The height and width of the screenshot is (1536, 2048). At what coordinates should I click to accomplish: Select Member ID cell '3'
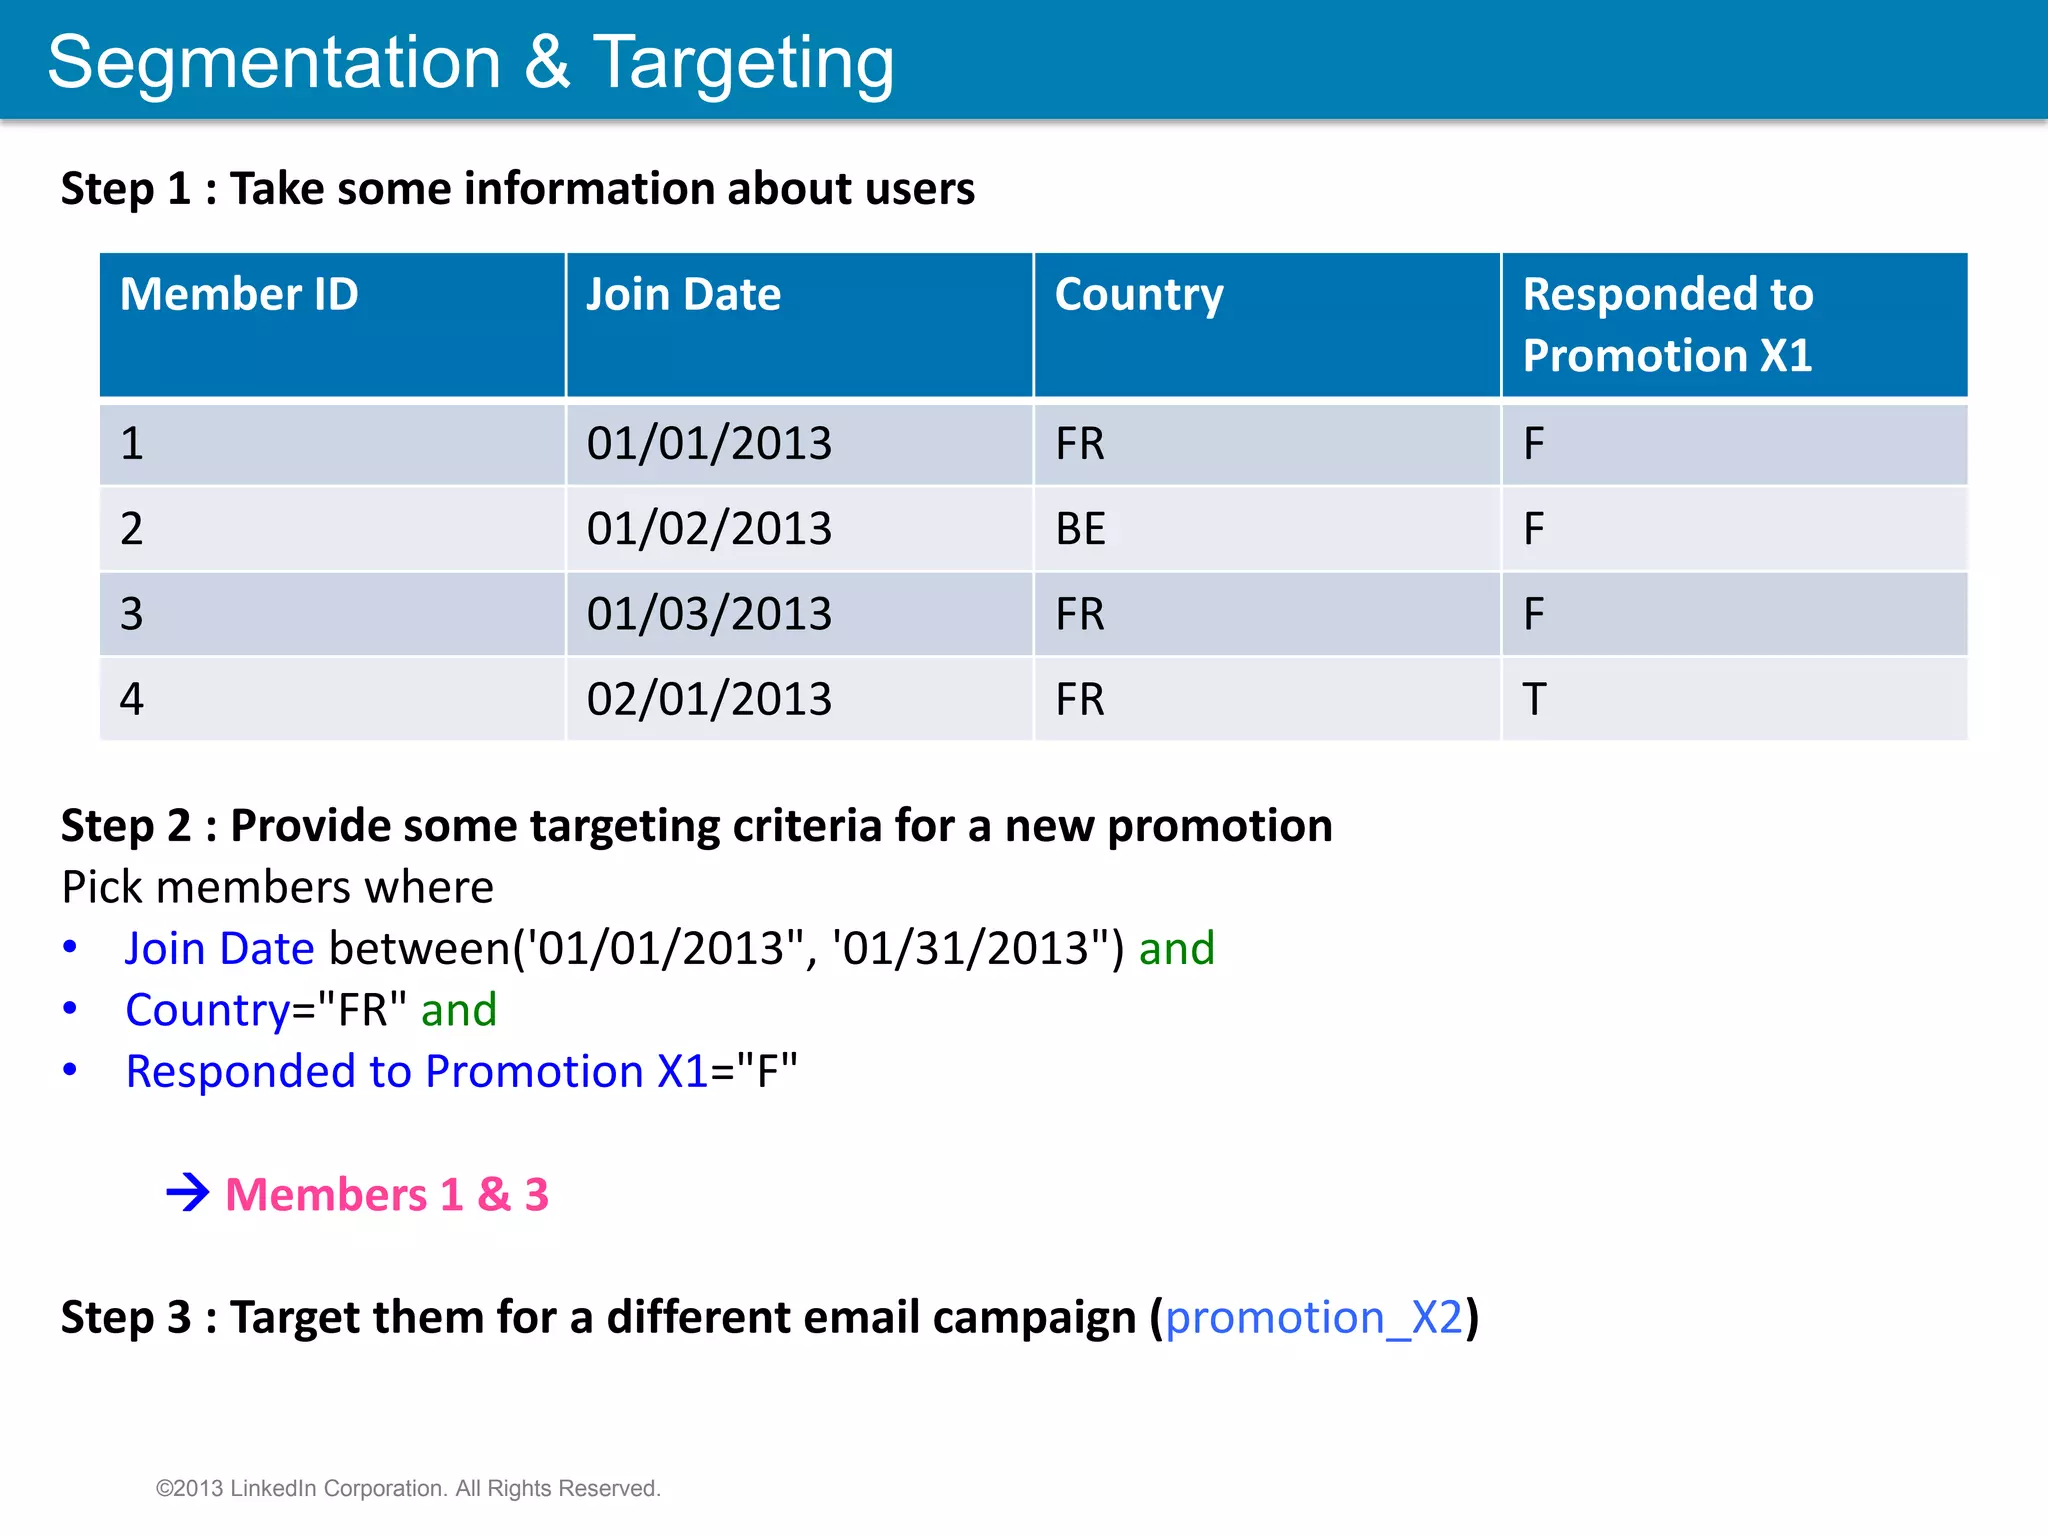click(332, 613)
